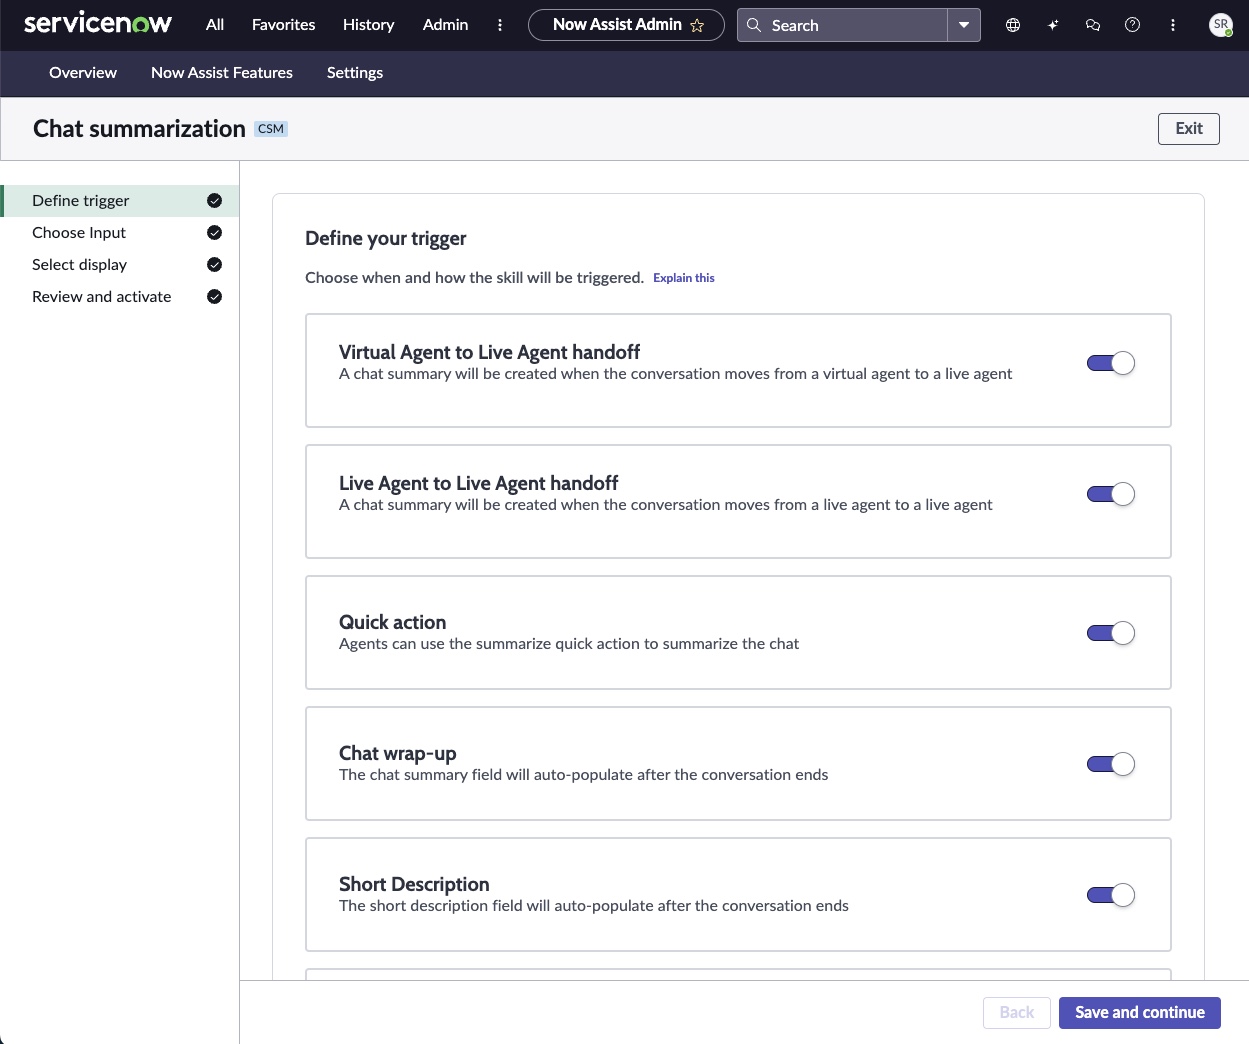Screen dimensions: 1249x1044
Task: Open the All menu
Action: click(x=215, y=25)
